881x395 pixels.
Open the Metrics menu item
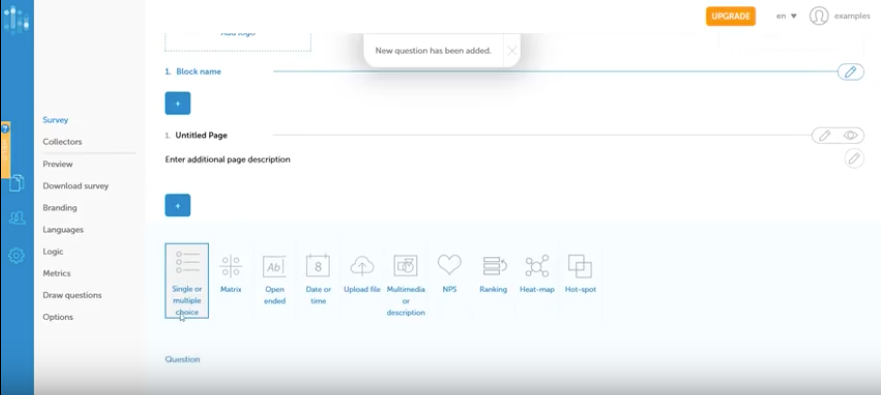coord(57,274)
